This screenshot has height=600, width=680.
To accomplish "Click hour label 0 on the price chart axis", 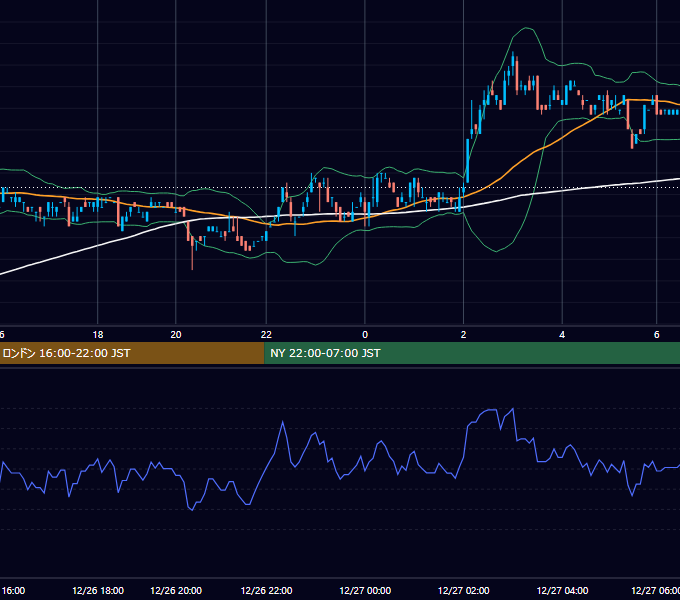I will [365, 335].
